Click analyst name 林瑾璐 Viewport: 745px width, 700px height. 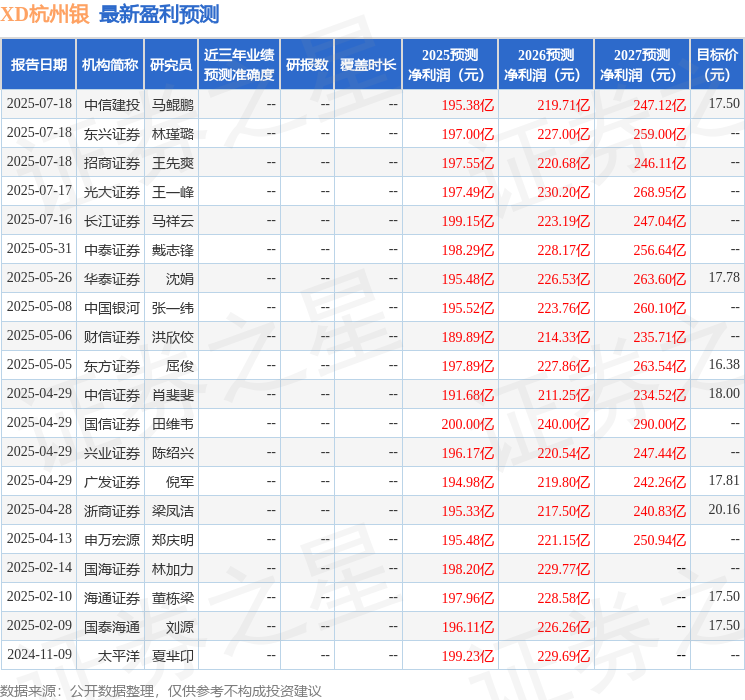click(173, 134)
